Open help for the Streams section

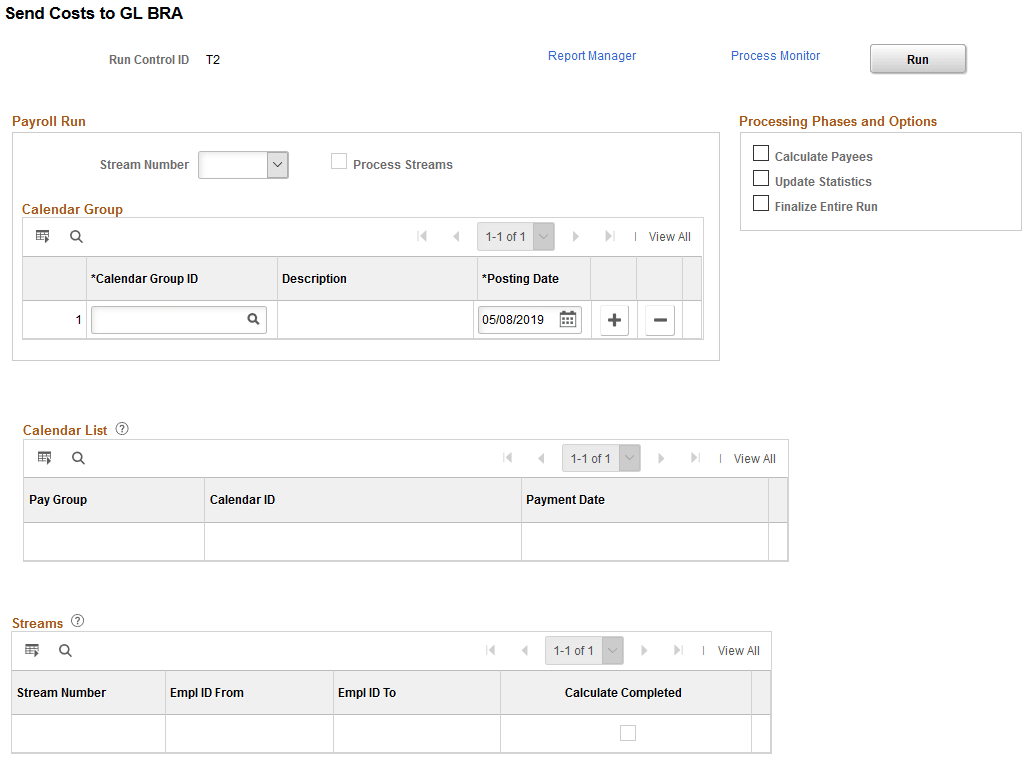[x=78, y=620]
